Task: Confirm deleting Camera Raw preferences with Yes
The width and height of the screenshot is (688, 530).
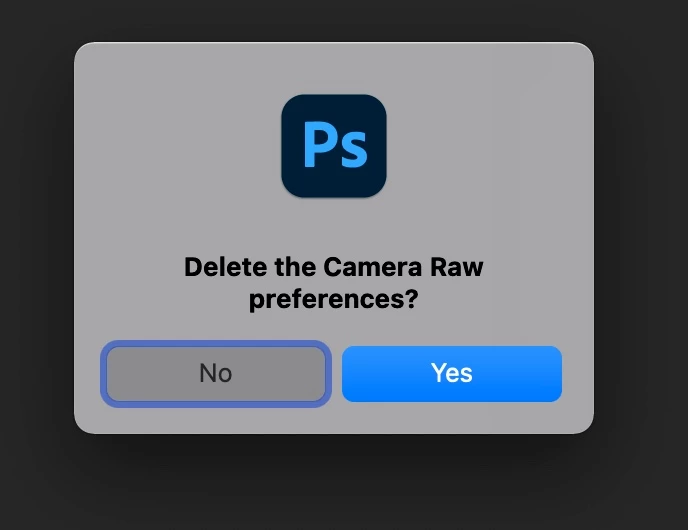Action: pos(452,373)
